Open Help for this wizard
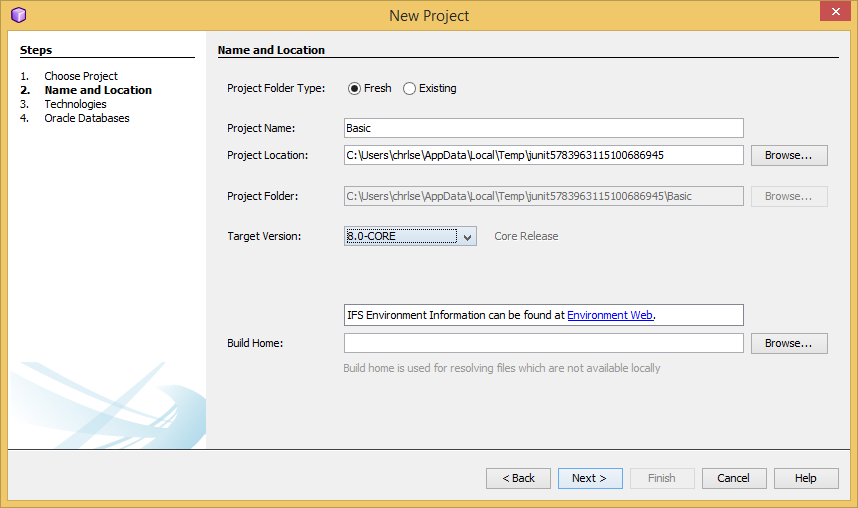858x508 pixels. pyautogui.click(x=806, y=478)
